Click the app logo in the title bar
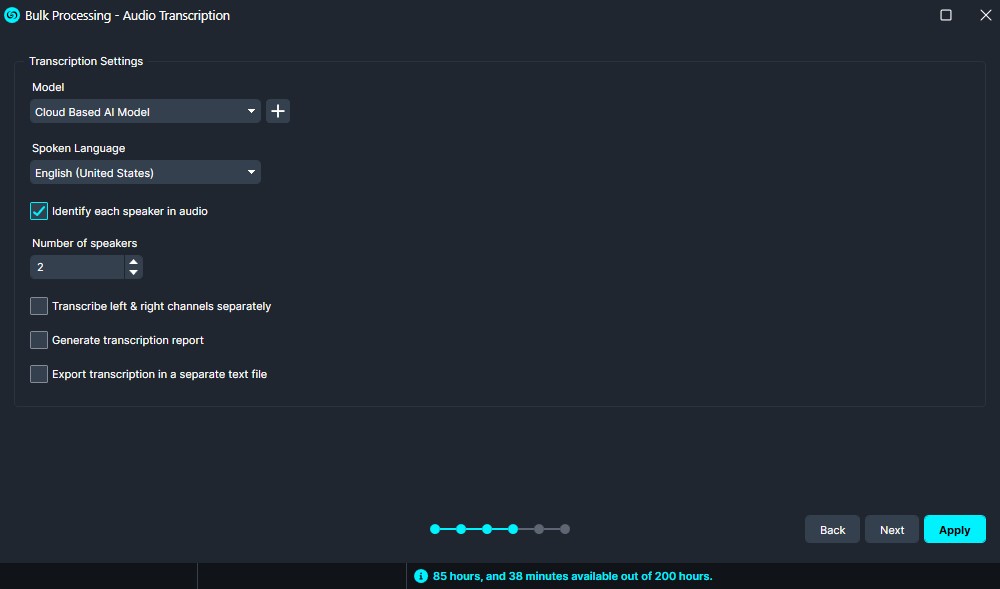The image size is (1000, 589). pyautogui.click(x=11, y=15)
